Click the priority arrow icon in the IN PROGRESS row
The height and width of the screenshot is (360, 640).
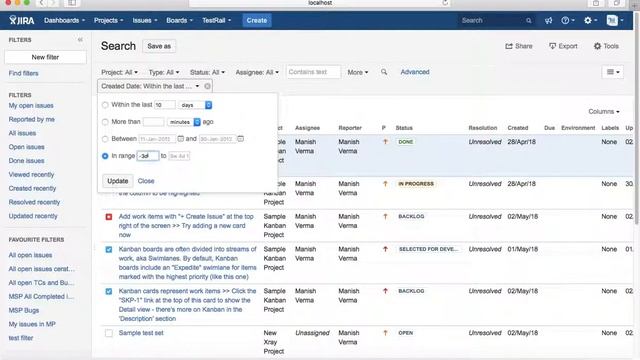(x=385, y=184)
